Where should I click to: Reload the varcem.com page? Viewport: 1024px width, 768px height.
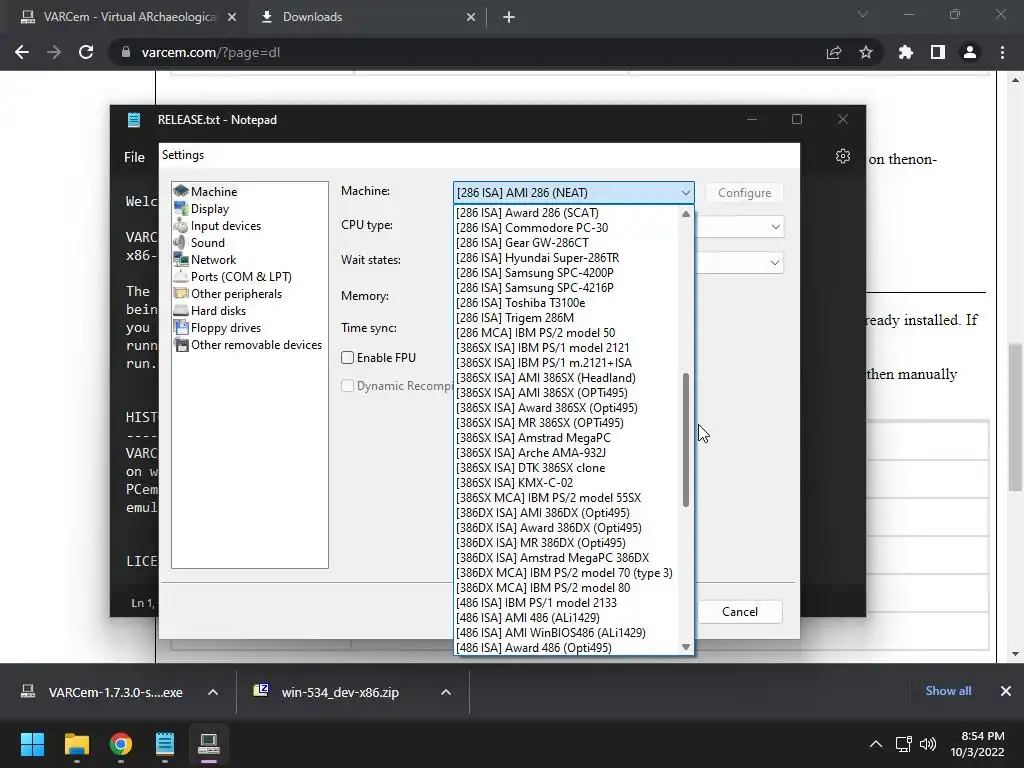click(86, 52)
